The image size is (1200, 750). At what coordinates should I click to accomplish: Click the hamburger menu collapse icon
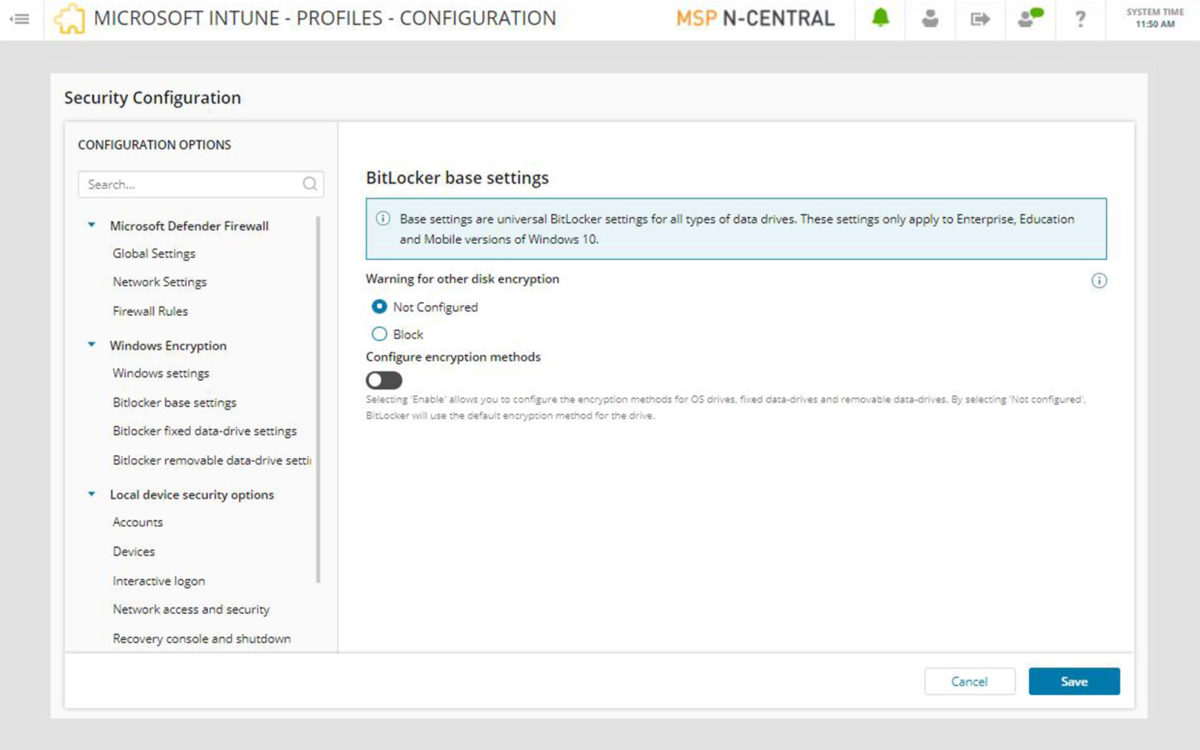point(19,19)
